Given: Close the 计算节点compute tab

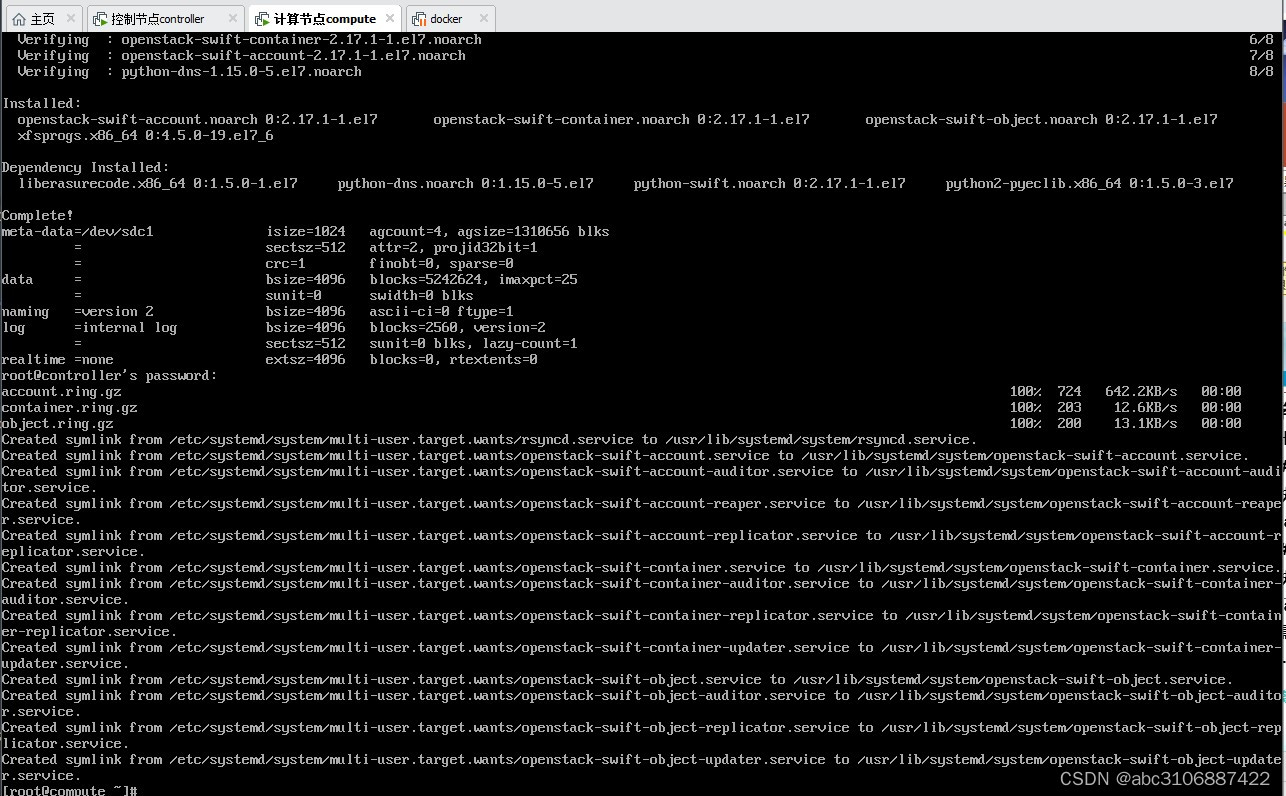Looking at the screenshot, I should [x=390, y=18].
